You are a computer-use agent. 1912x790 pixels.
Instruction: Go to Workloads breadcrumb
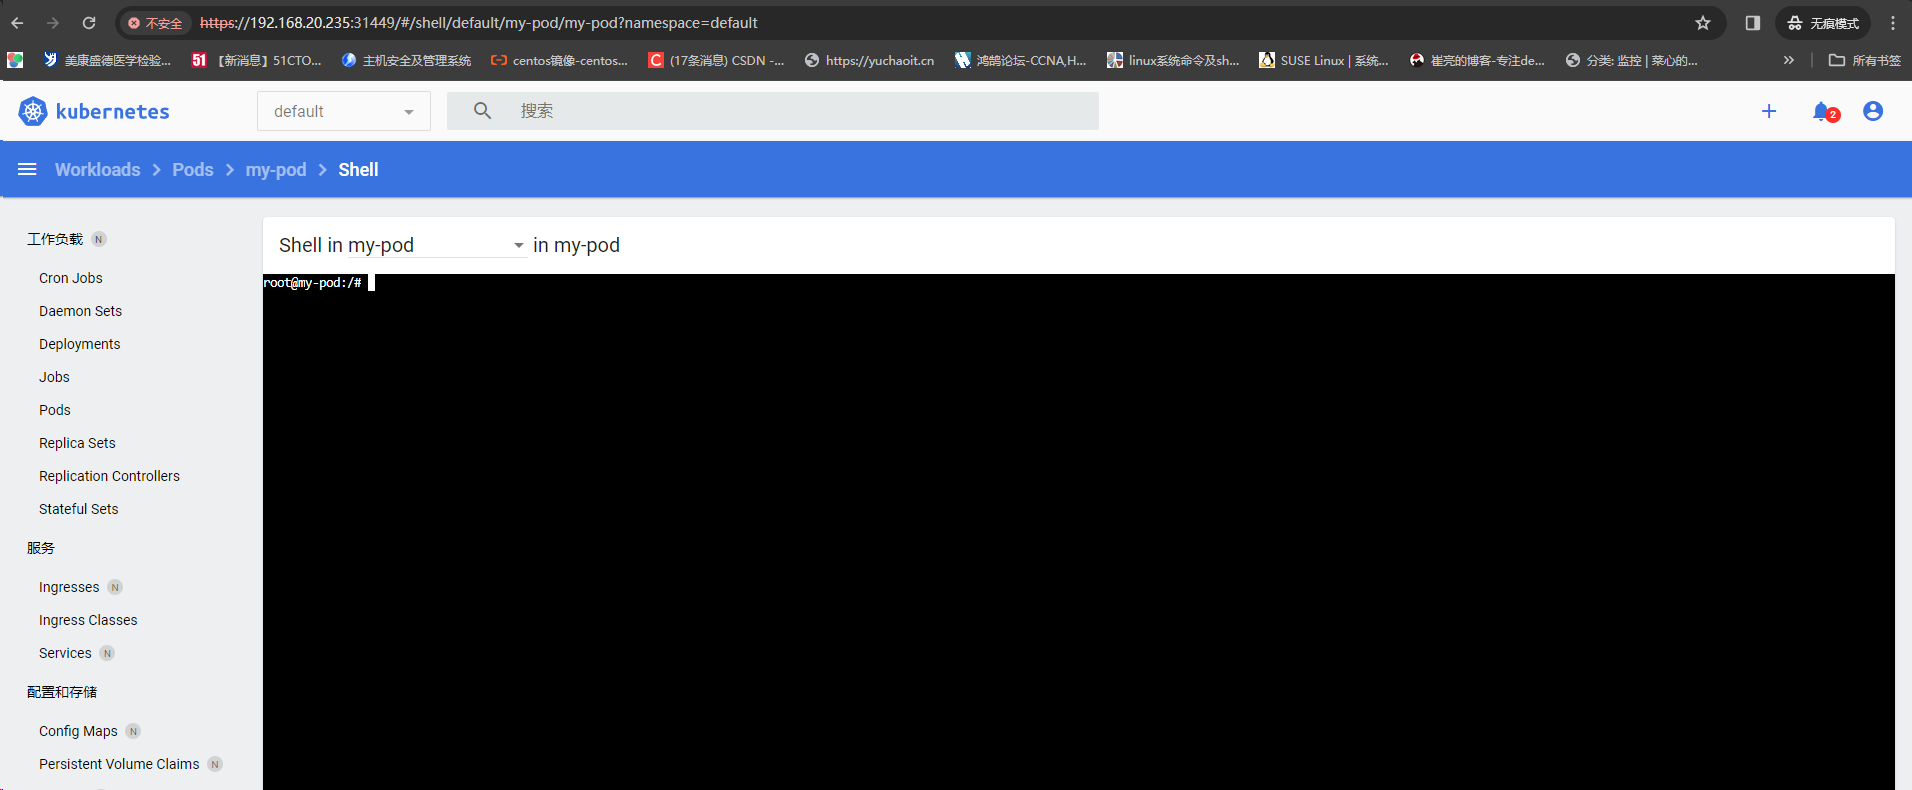[98, 169]
